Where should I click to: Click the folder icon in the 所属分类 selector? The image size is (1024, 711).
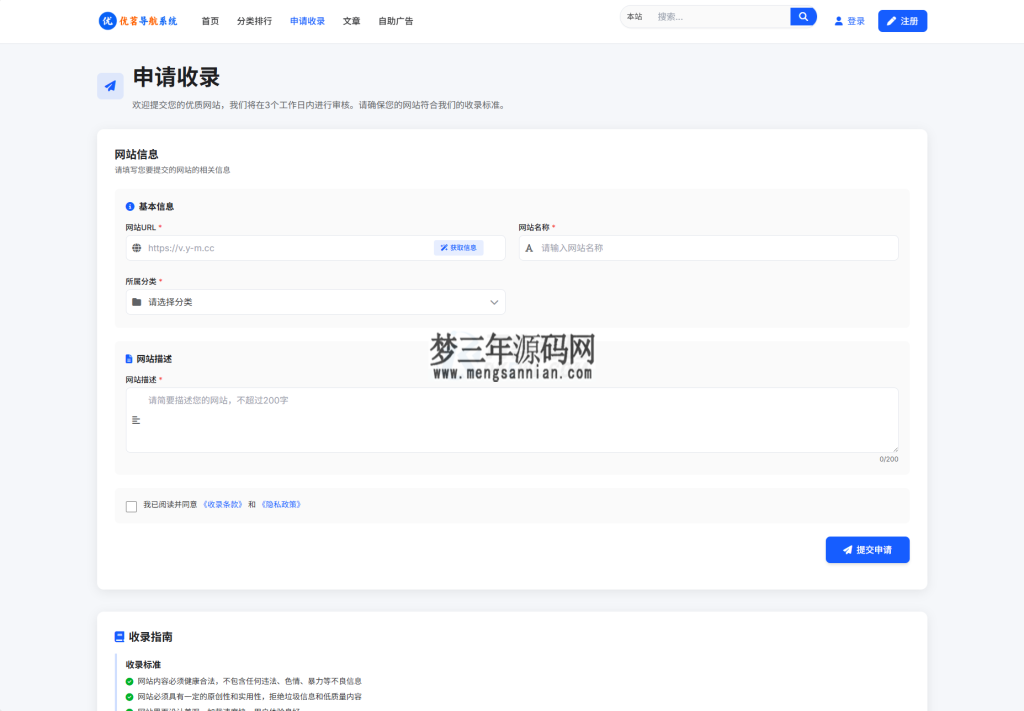[136, 301]
